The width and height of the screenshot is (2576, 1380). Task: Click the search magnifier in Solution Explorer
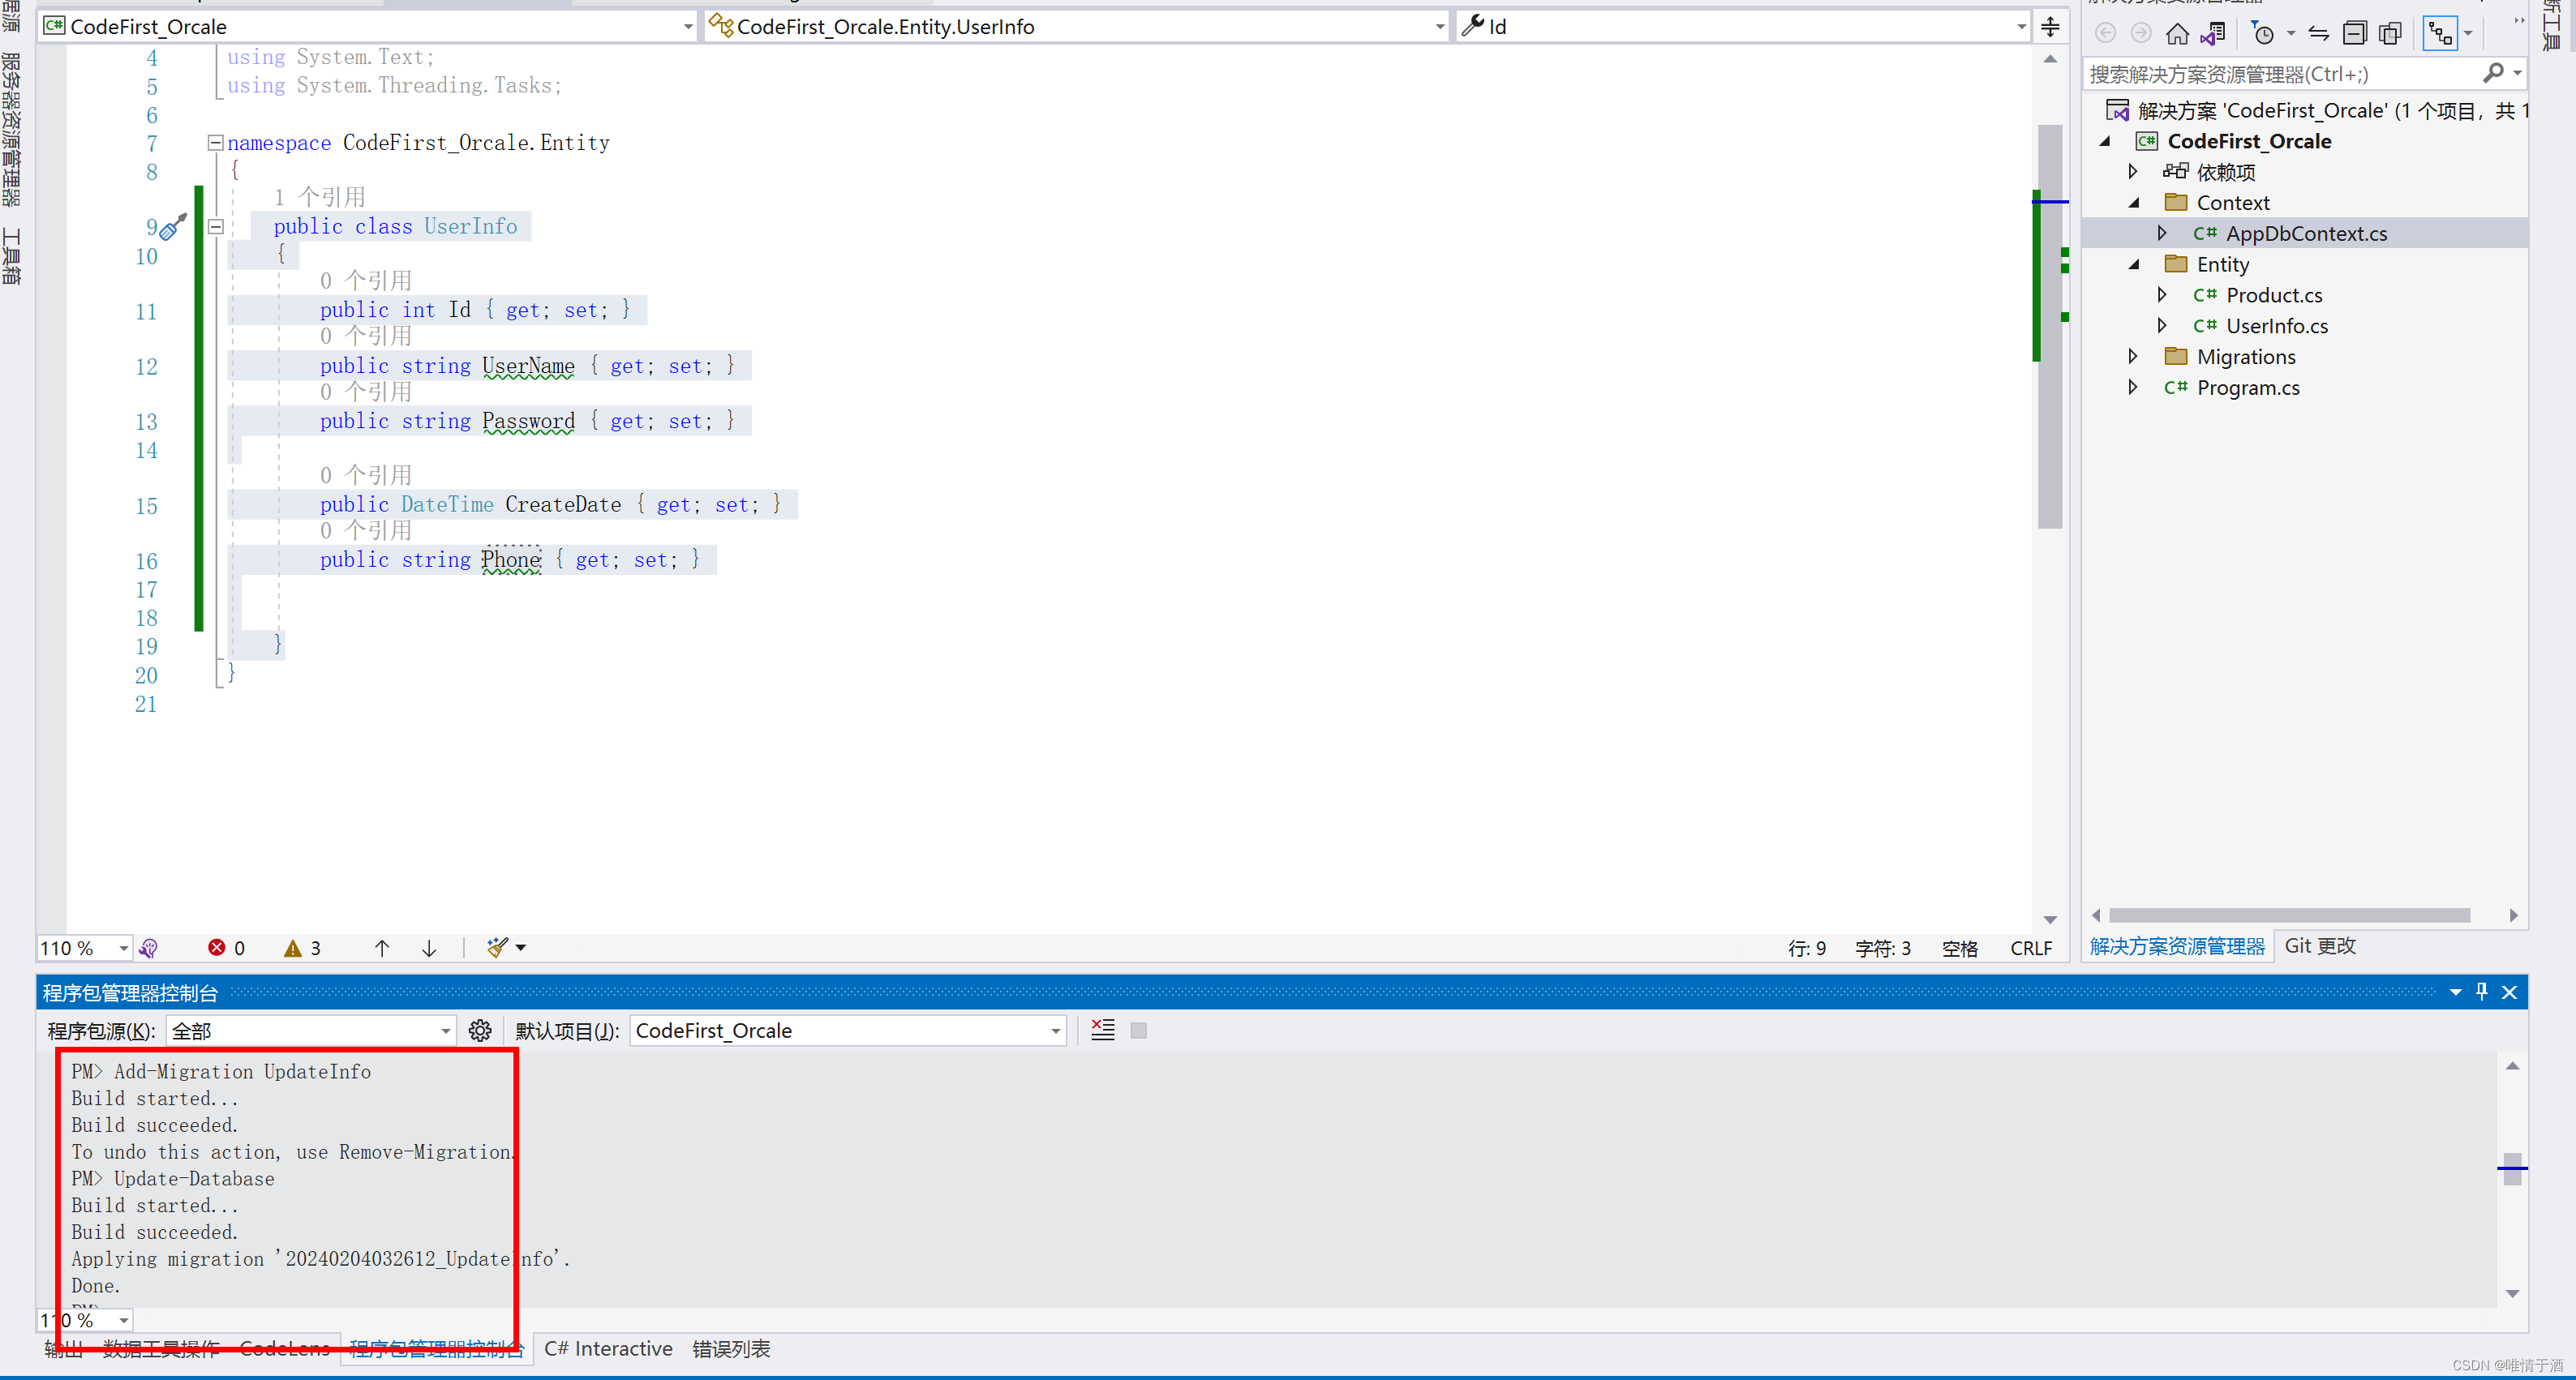click(2497, 72)
